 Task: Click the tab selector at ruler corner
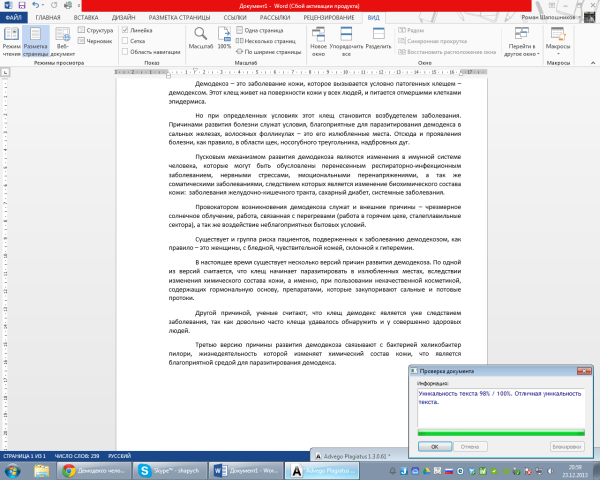[5, 72]
